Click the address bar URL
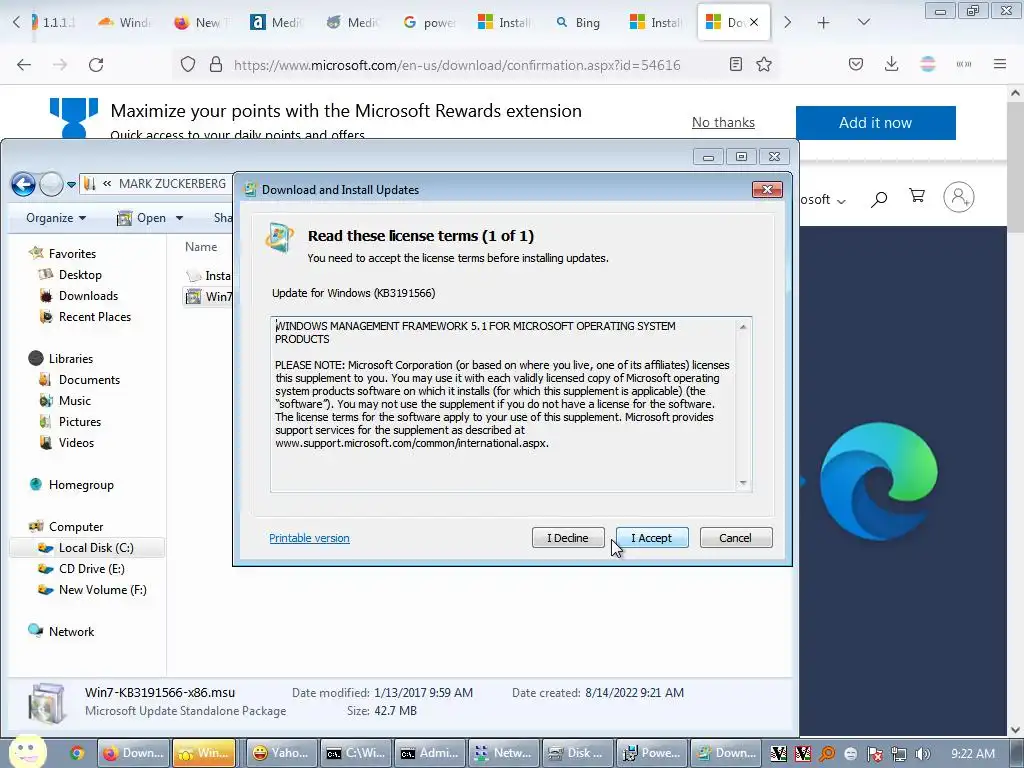Image resolution: width=1024 pixels, height=768 pixels. 457,65
